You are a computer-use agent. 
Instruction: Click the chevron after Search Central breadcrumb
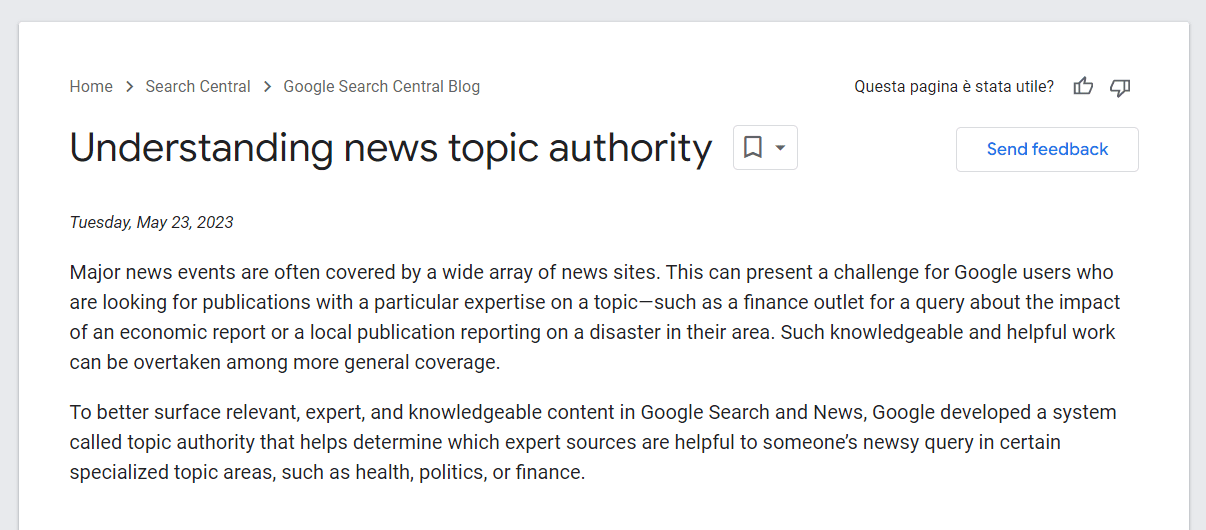click(267, 87)
